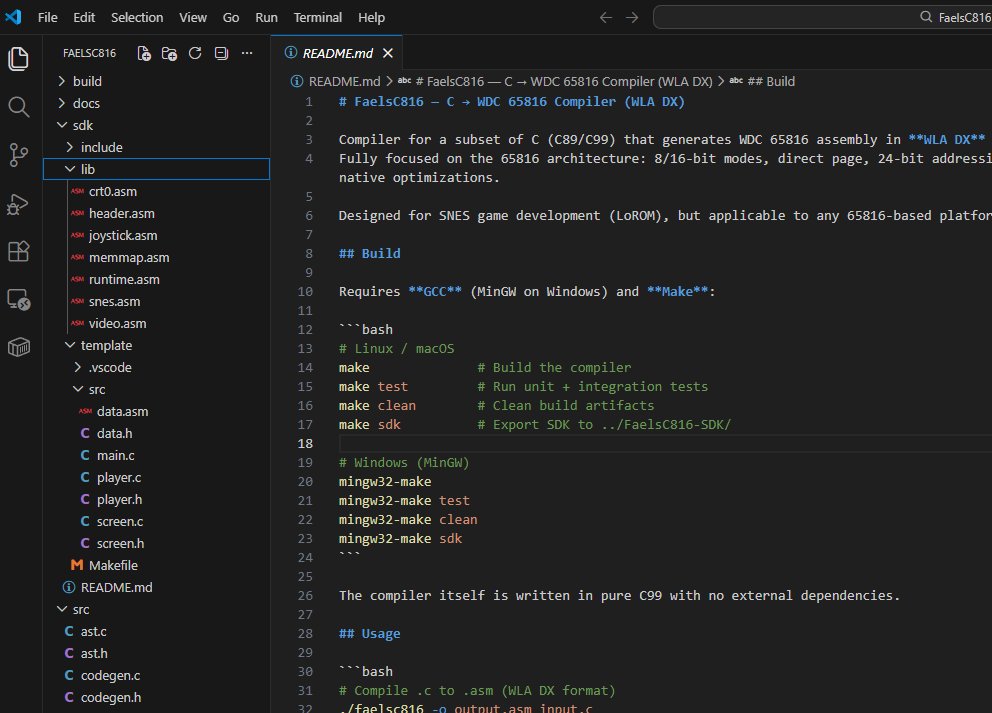This screenshot has height=713, width=992.
Task: Collapse the src folder under template
Action: coord(97,390)
